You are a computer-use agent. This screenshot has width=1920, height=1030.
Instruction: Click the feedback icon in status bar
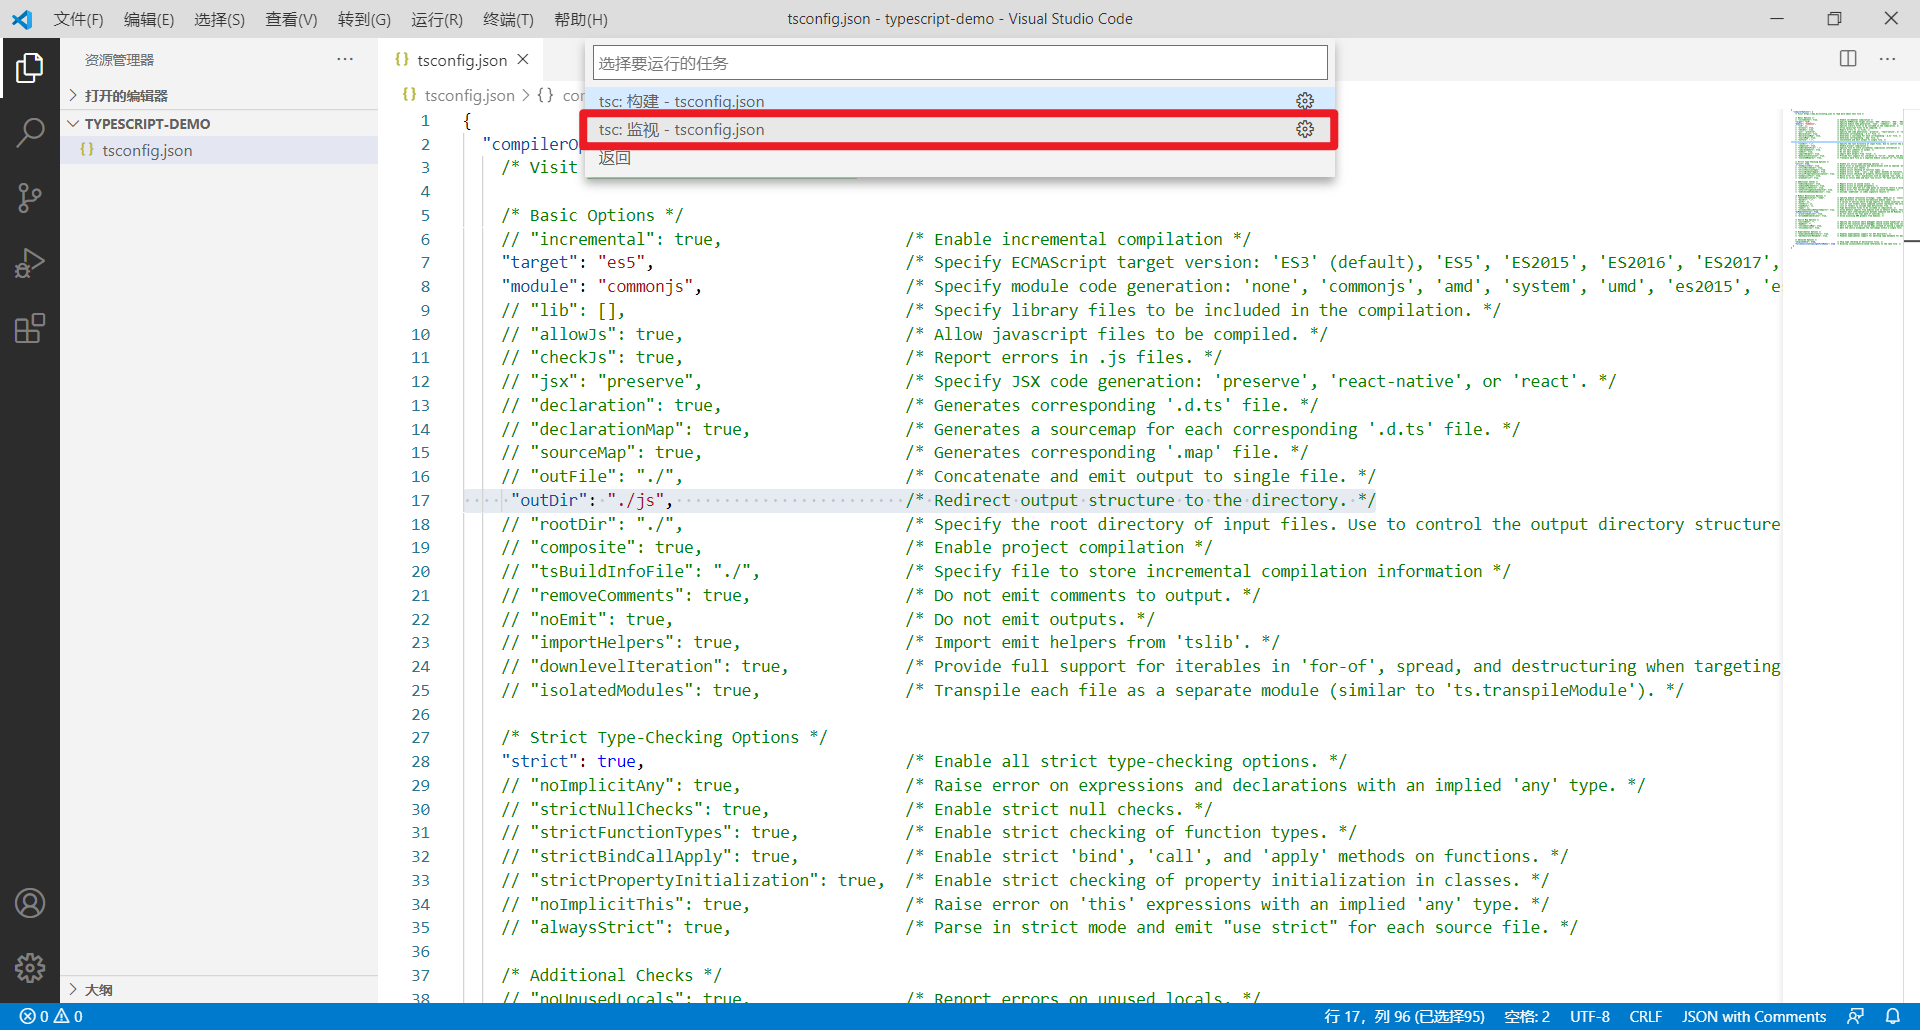[x=1855, y=1016]
